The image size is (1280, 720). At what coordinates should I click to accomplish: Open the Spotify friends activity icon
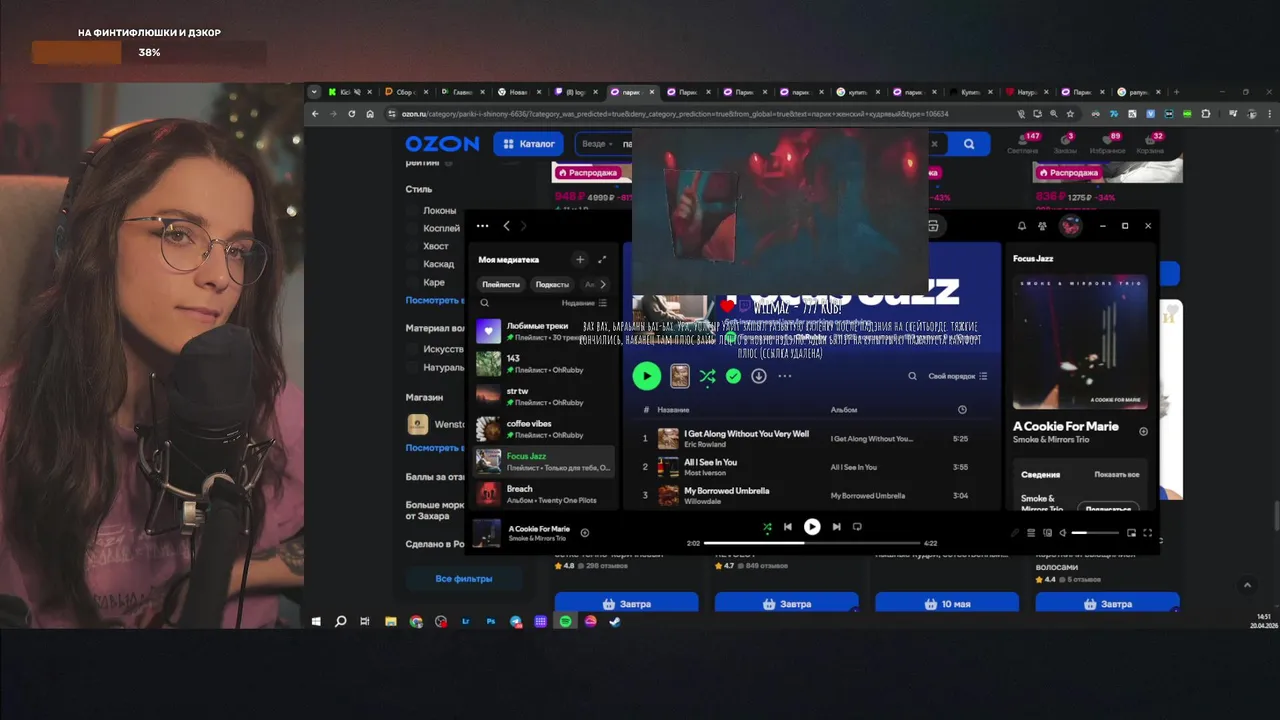point(1043,226)
